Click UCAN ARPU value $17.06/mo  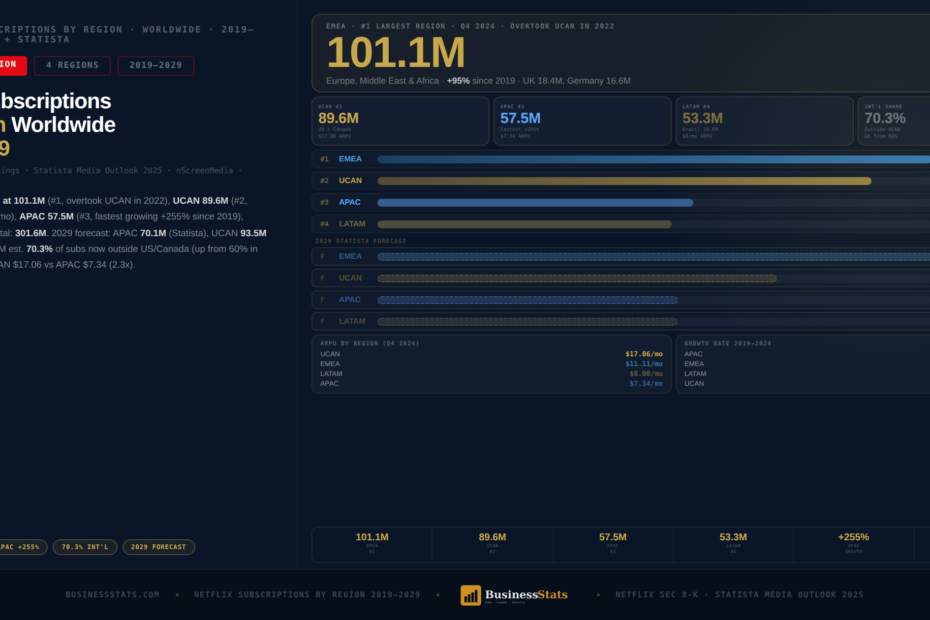[644, 354]
